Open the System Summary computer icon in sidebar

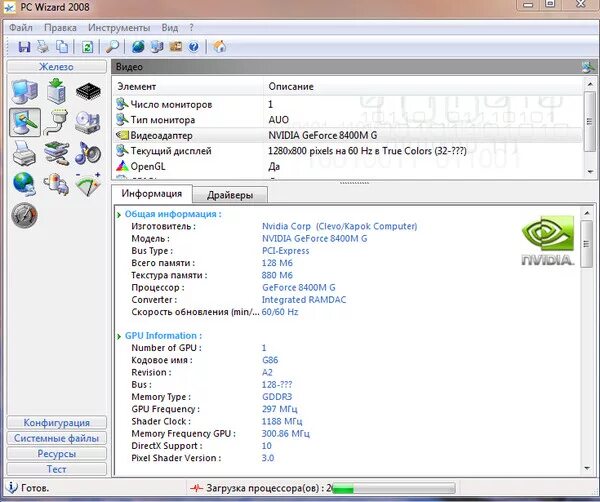24,91
